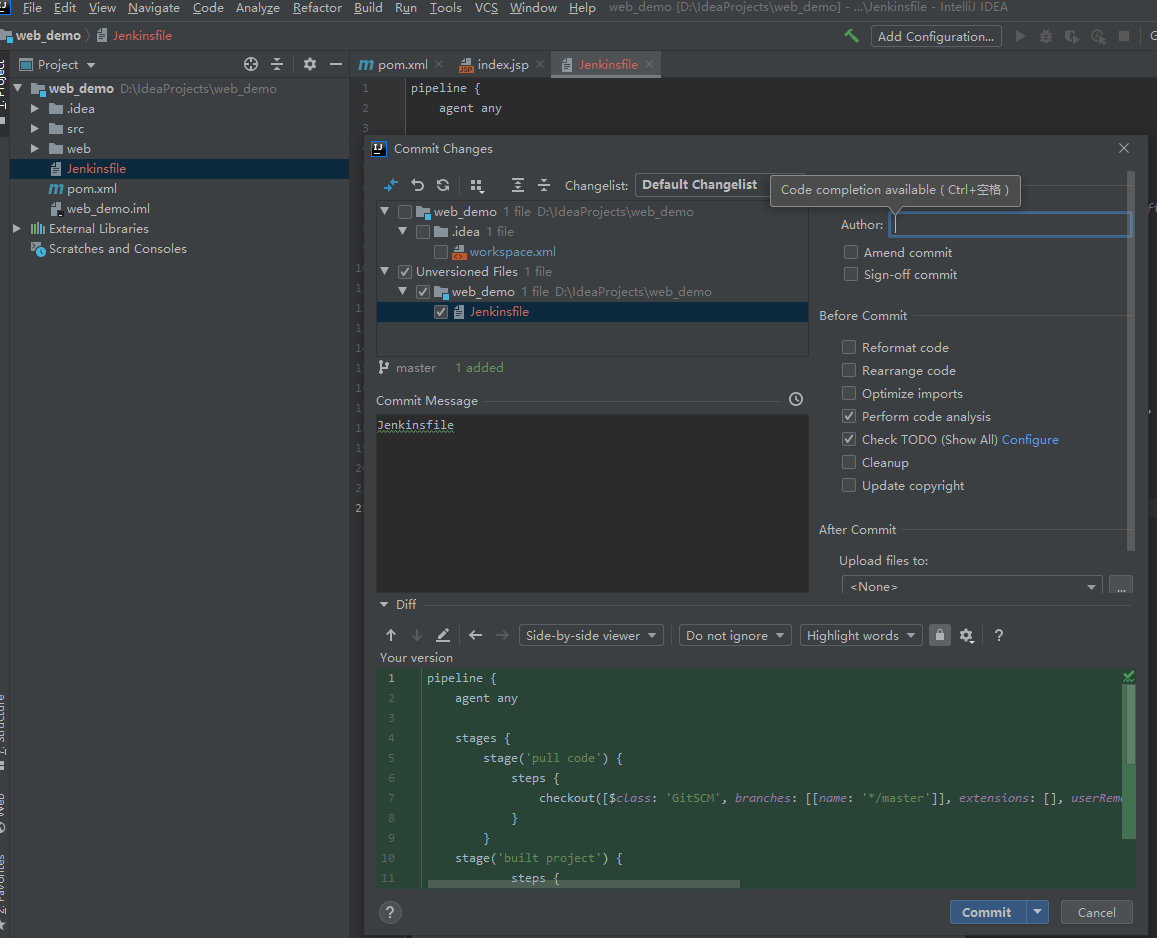
Task: Open the Project view selector
Action: tap(58, 64)
